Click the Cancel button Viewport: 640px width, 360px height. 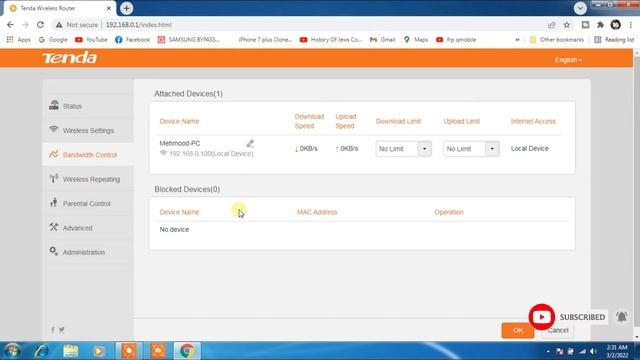tap(558, 330)
